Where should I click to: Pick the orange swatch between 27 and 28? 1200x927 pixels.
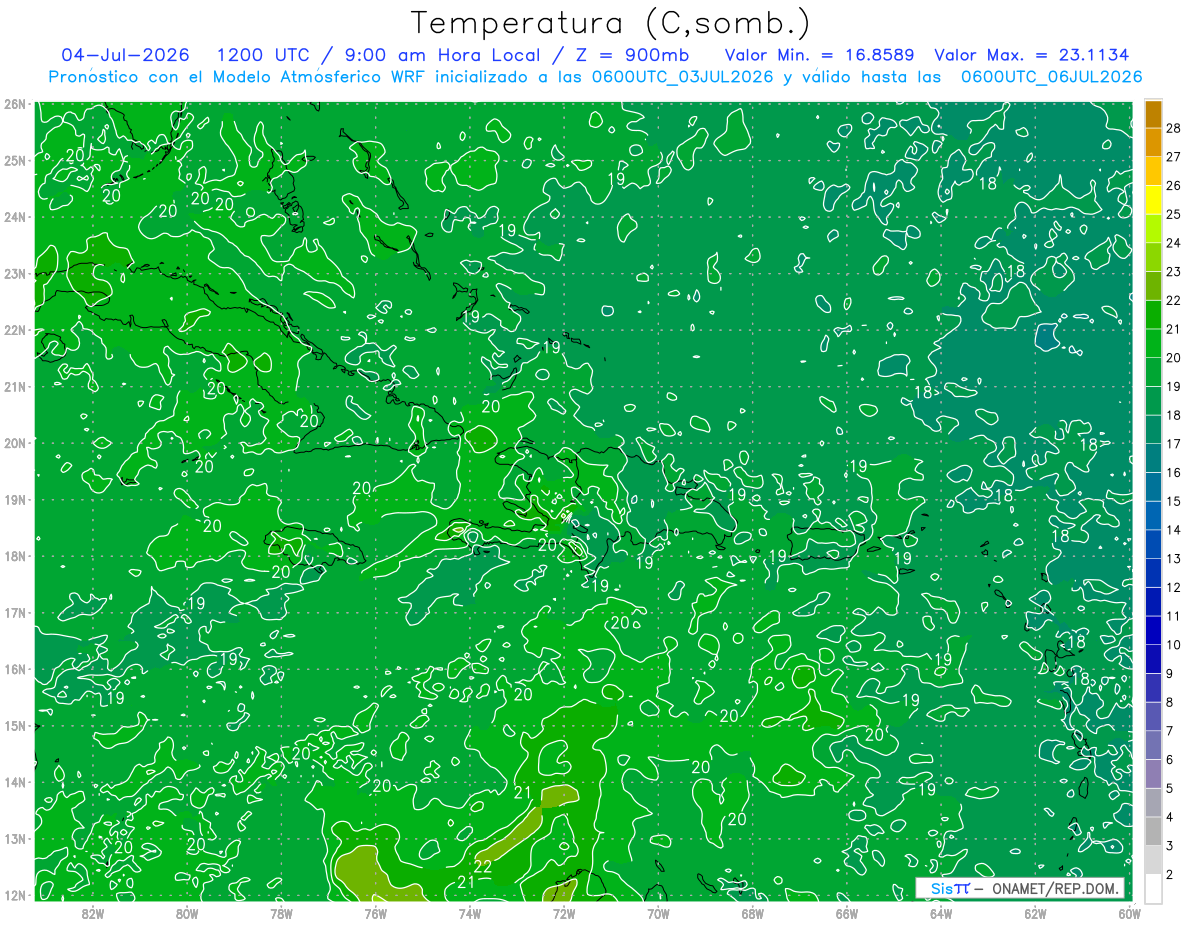[x=1153, y=143]
